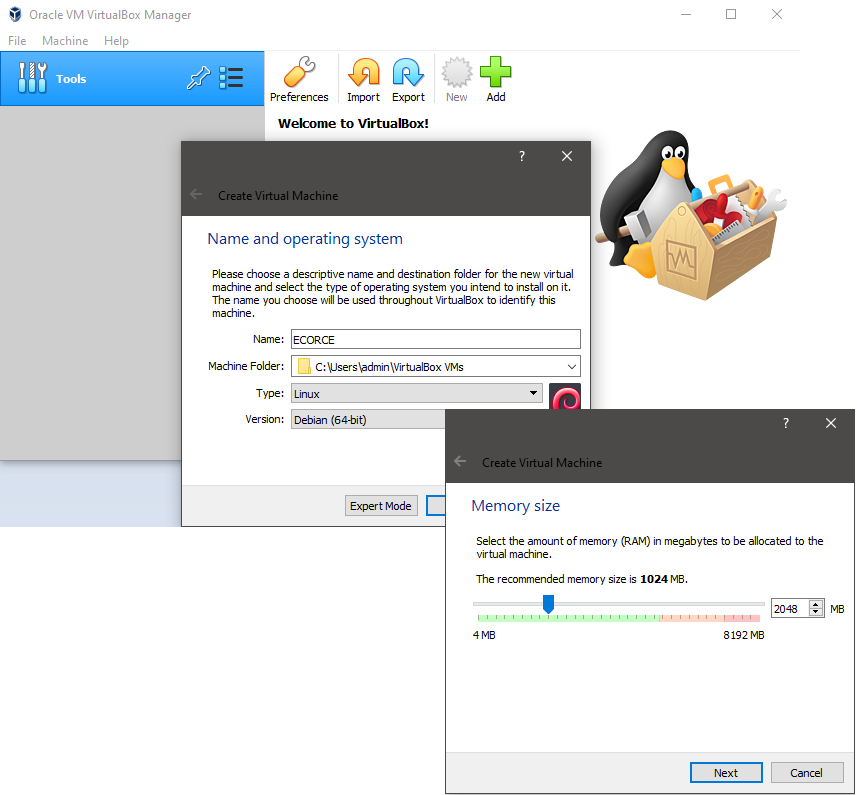Viewport: 857px width, 795px height.
Task: Open the Help menu
Action: (x=116, y=41)
